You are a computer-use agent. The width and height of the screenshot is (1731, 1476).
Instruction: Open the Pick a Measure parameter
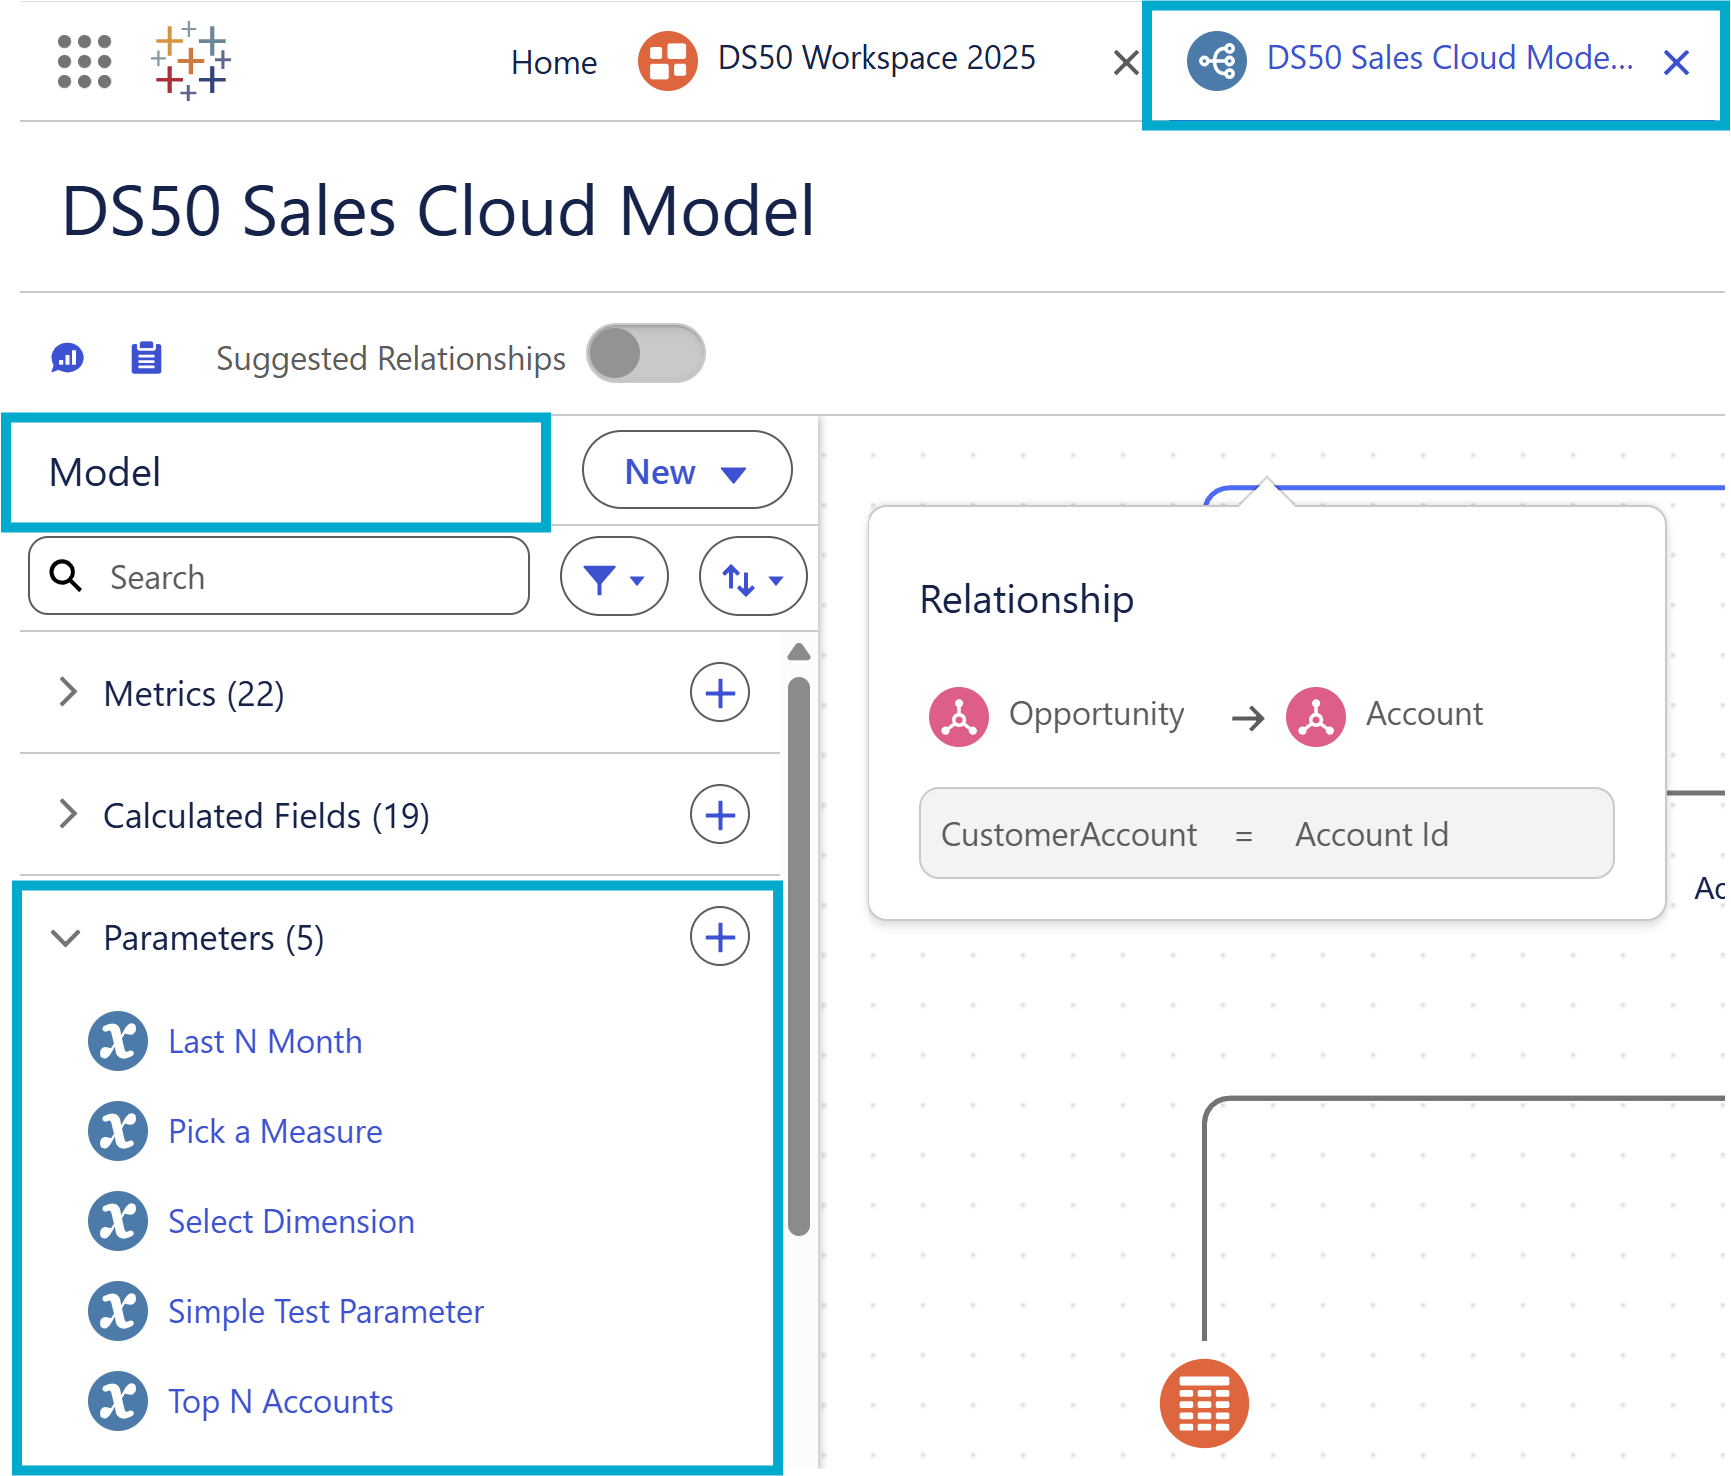275,1131
